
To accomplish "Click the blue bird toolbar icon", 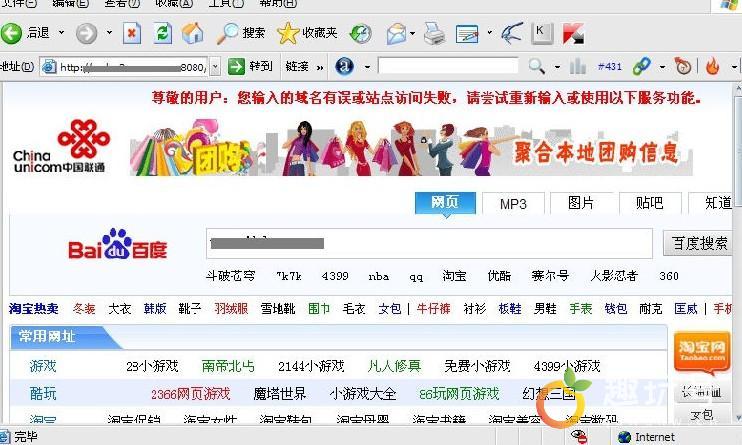I will click(512, 34).
